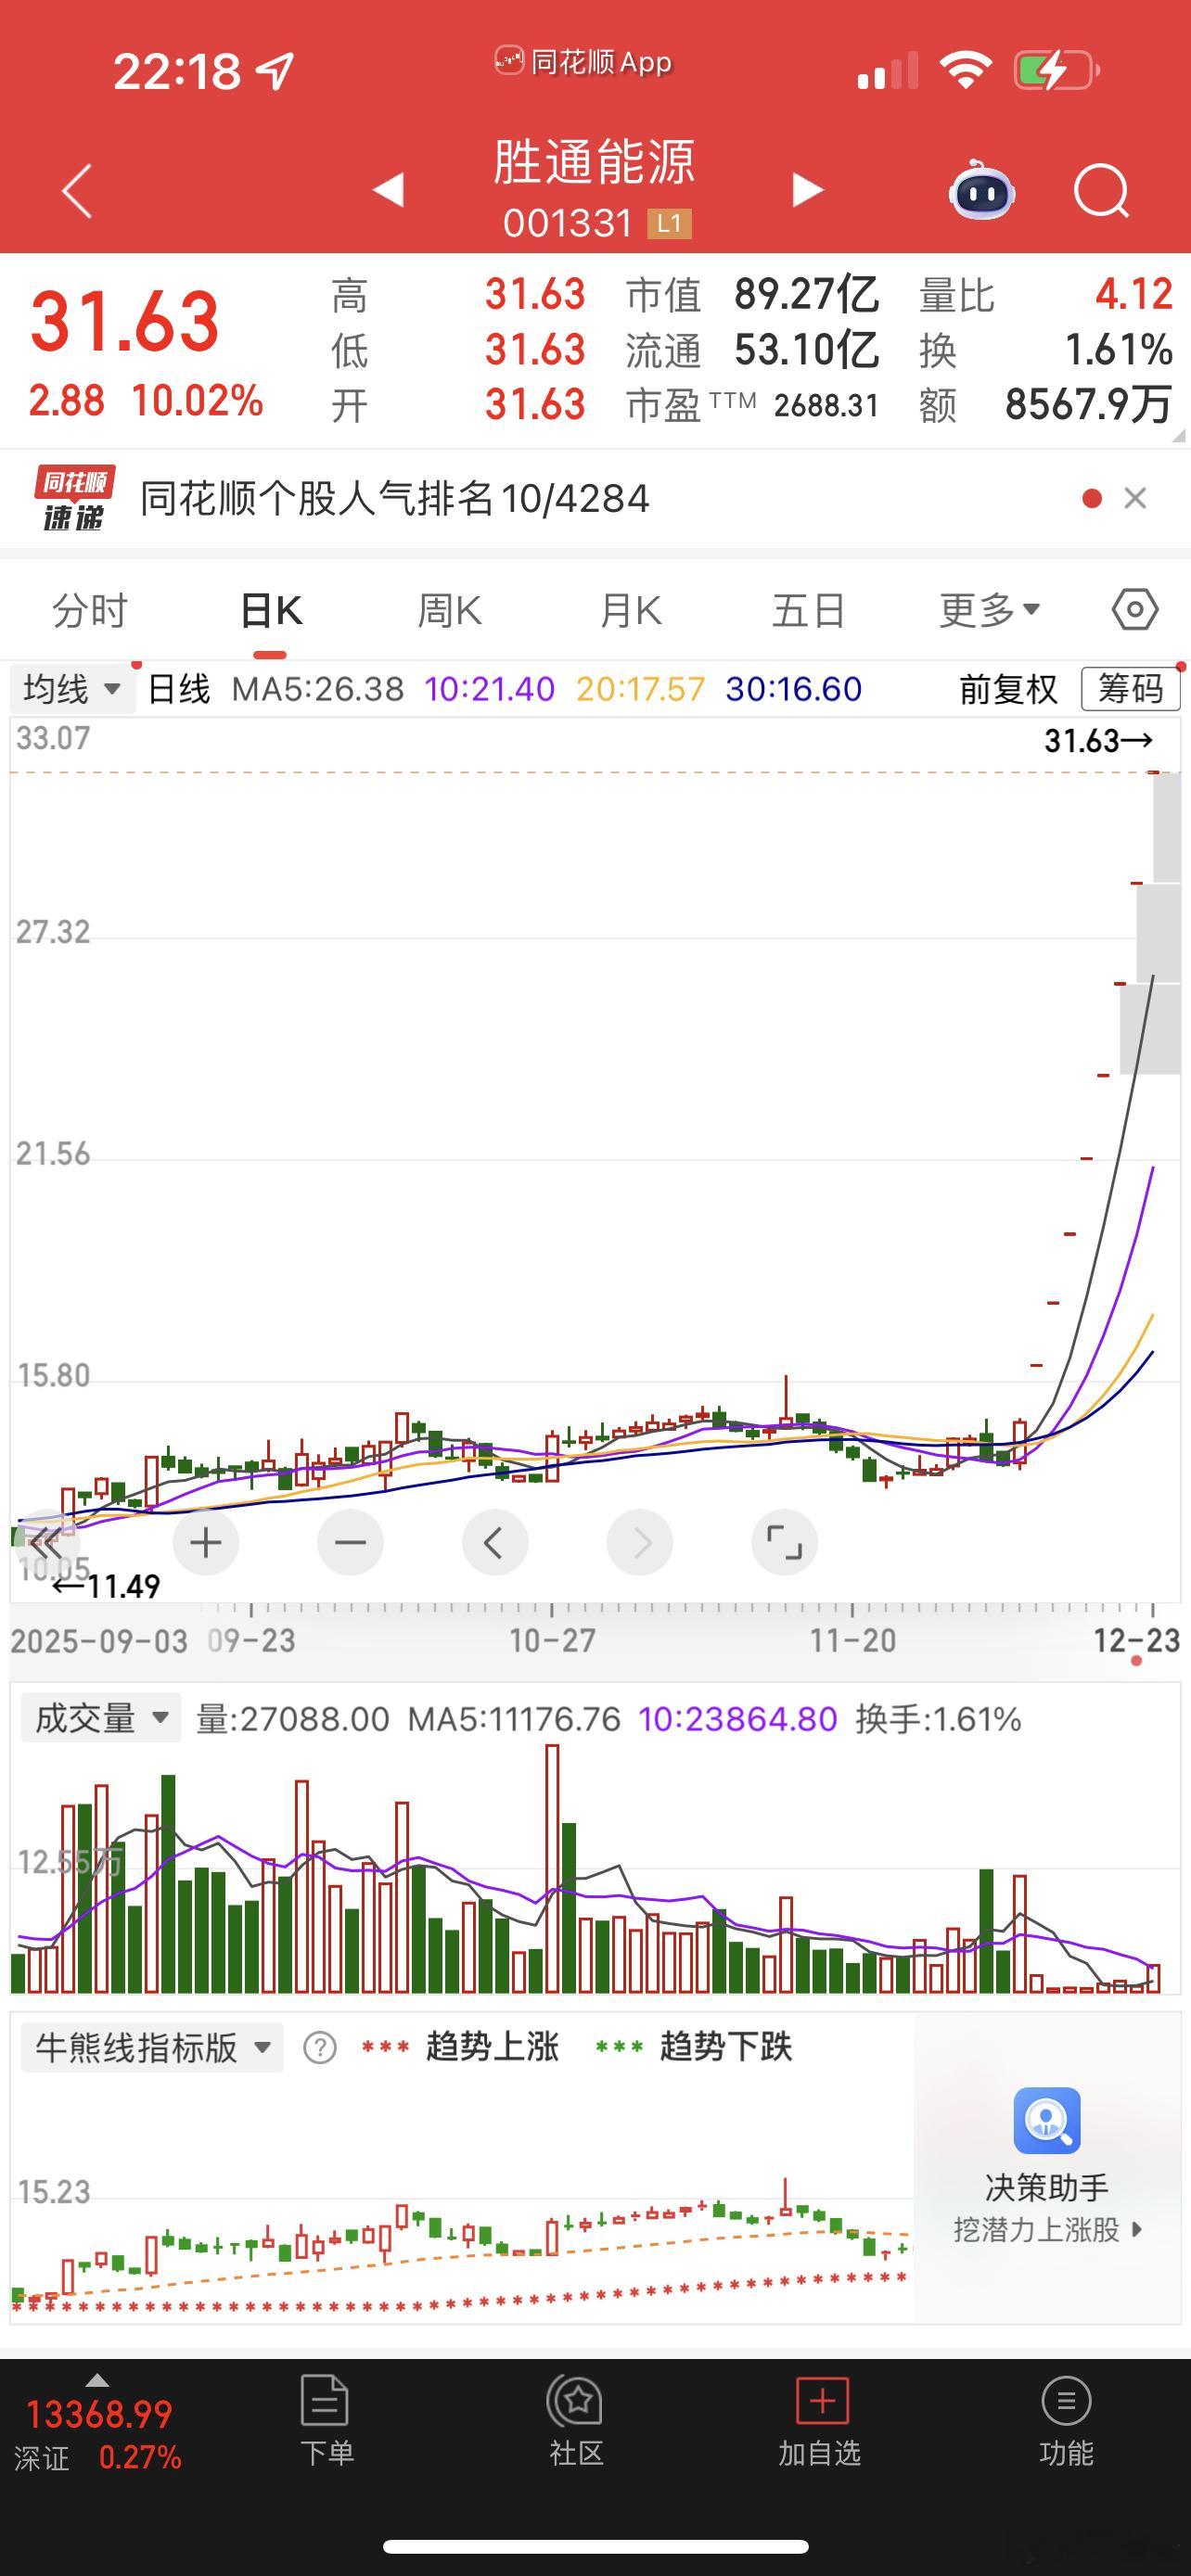Tap 同花顺速递 logo

pyautogui.click(x=74, y=498)
